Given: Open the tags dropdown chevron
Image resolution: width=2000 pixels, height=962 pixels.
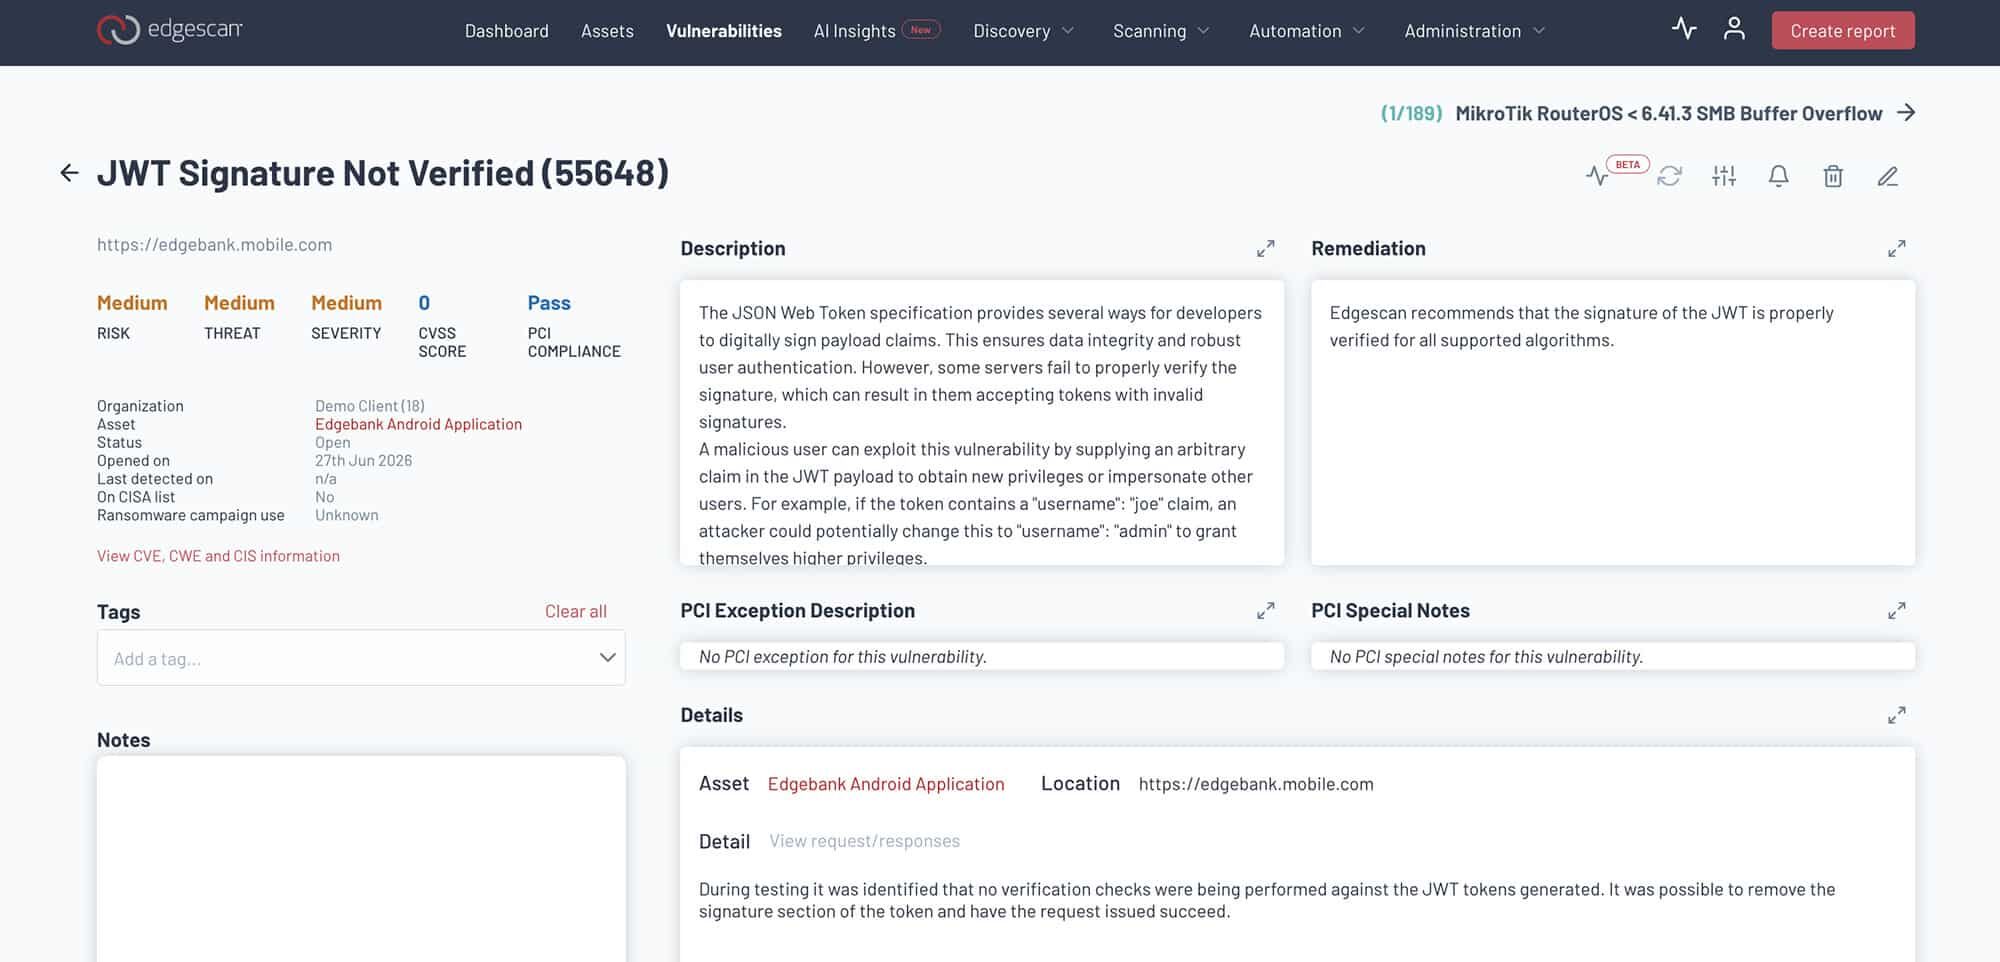Looking at the screenshot, I should tap(607, 657).
